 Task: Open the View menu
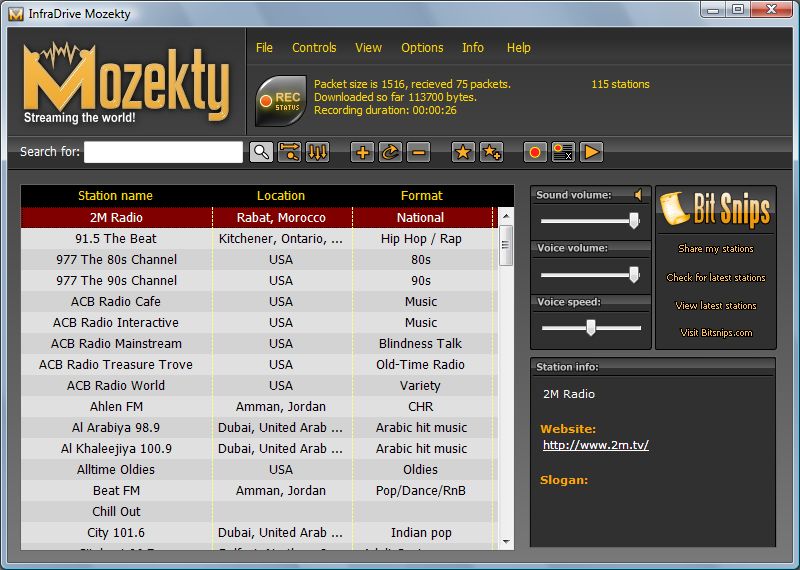368,47
